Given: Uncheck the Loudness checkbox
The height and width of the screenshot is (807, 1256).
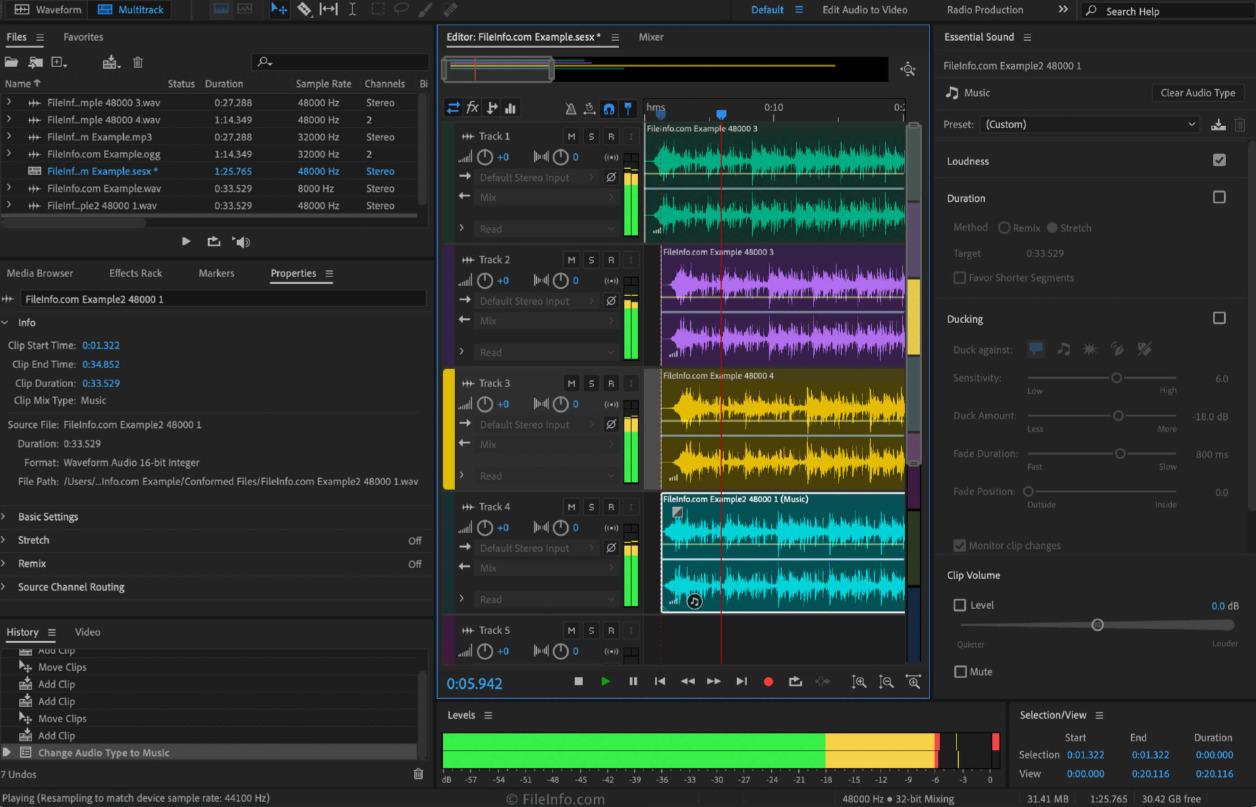Looking at the screenshot, I should pyautogui.click(x=1219, y=160).
